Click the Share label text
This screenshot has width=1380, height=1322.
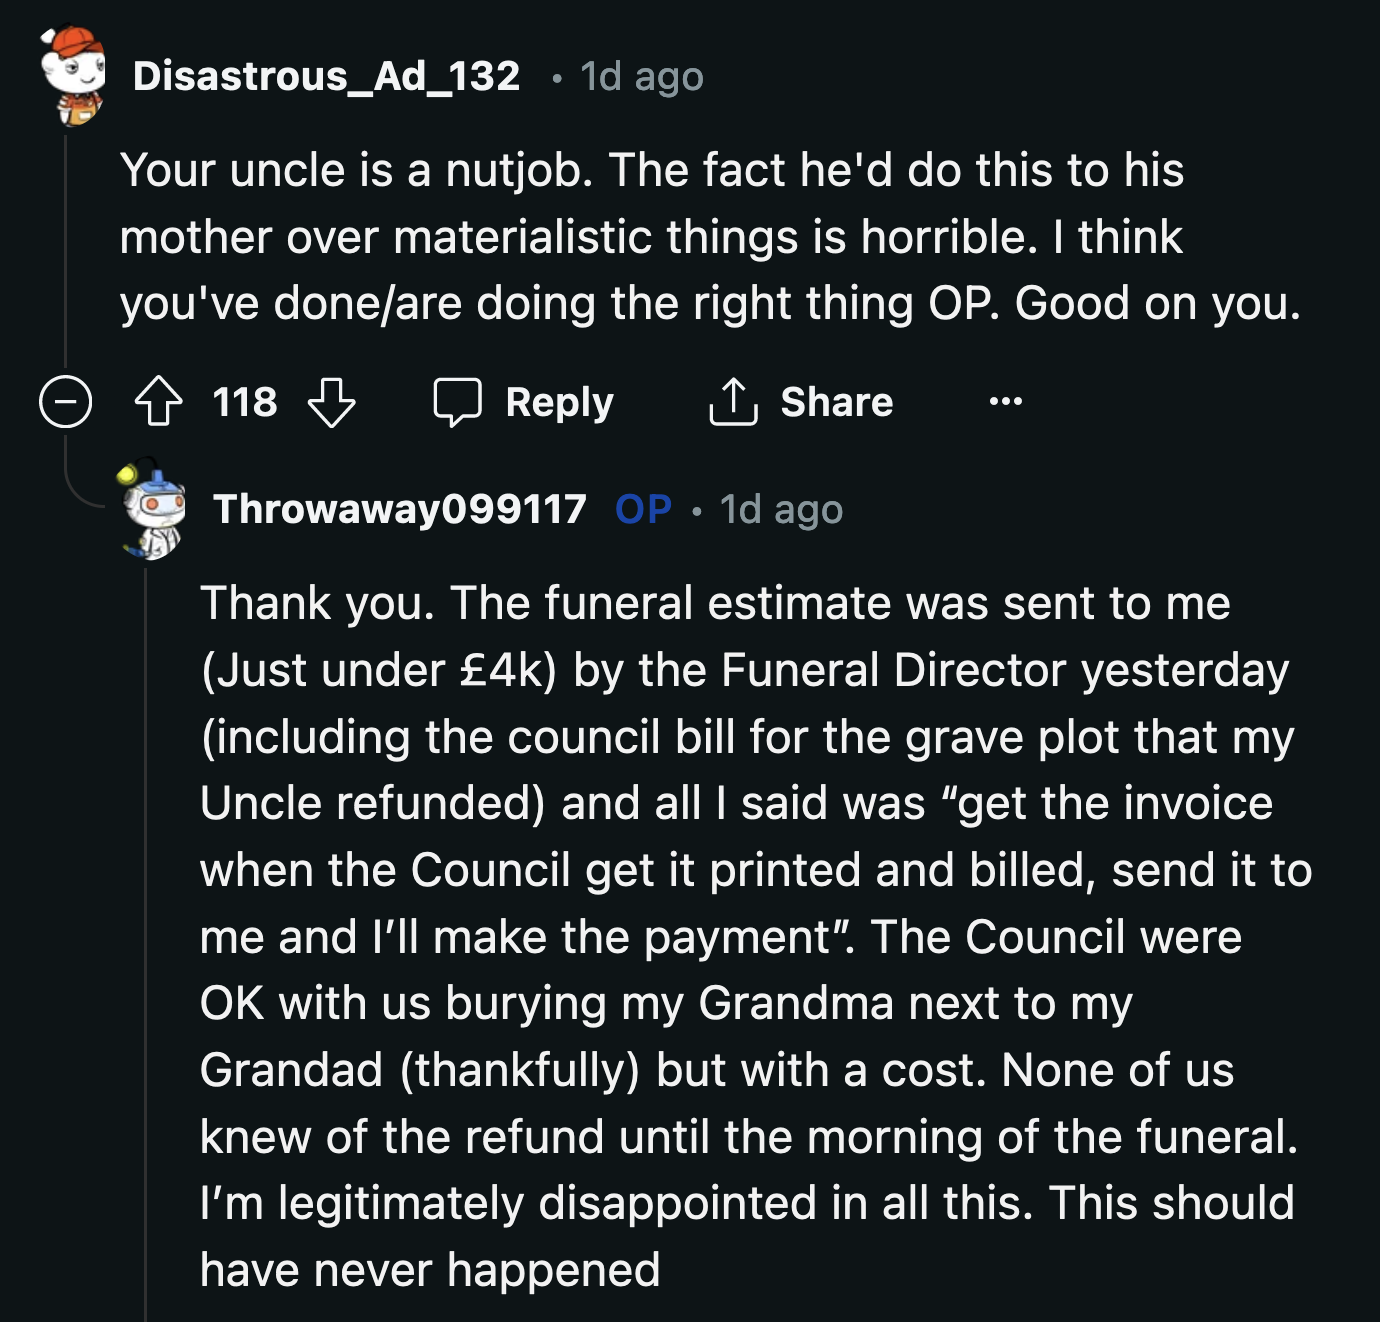[x=839, y=402]
